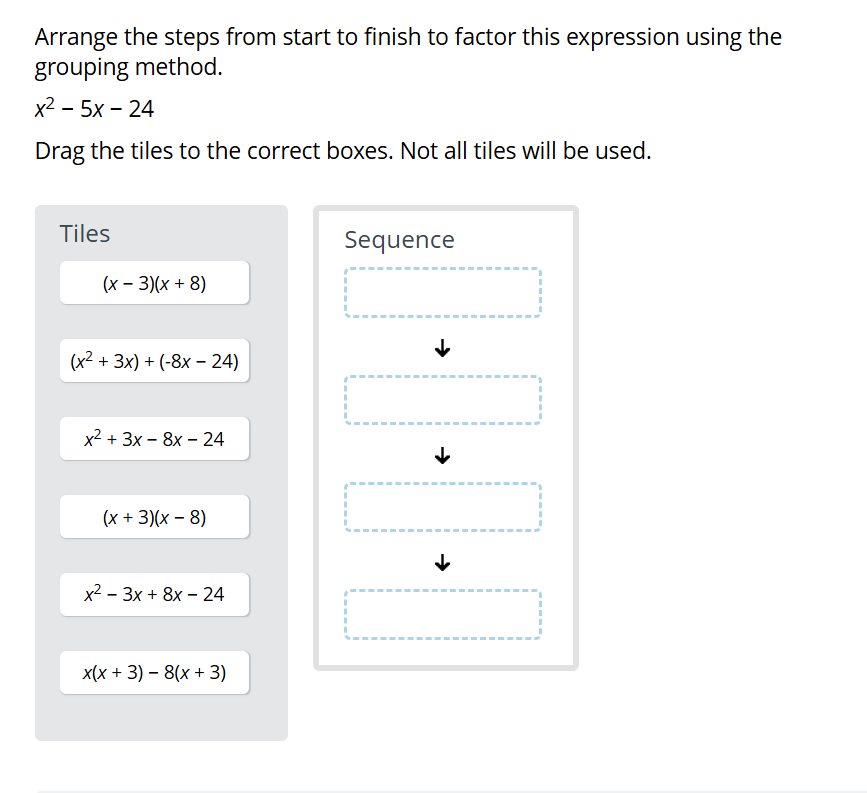Image resolution: width=867 pixels, height=793 pixels.
Task: Click the third downward arrow icon
Action: pos(441,562)
